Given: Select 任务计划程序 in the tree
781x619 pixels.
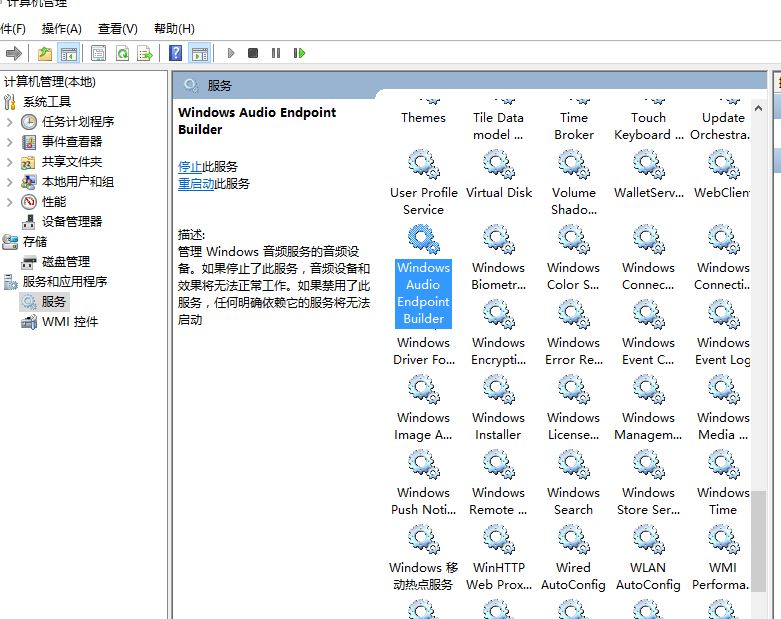Looking at the screenshot, I should [x=78, y=122].
